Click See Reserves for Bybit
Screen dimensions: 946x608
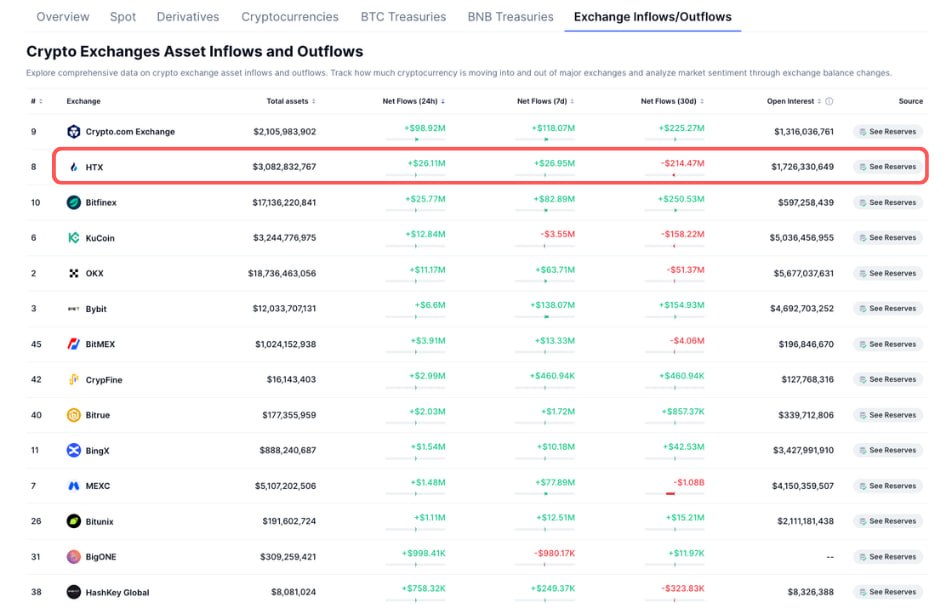tap(887, 309)
